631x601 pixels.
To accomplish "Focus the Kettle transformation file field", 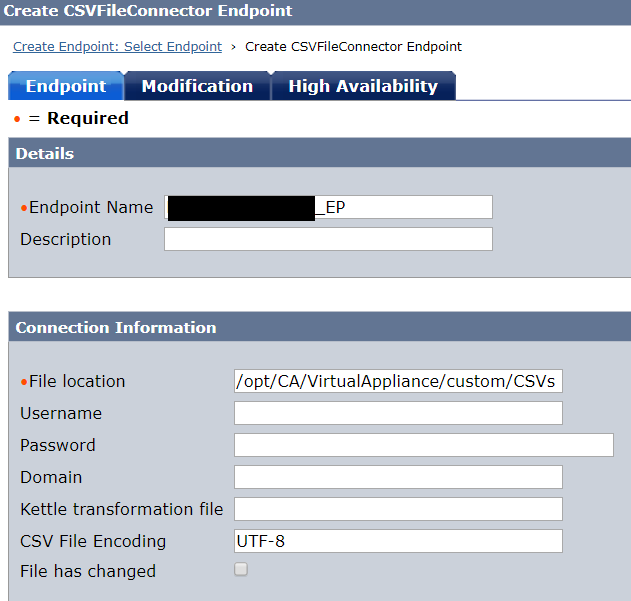I will click(398, 509).
